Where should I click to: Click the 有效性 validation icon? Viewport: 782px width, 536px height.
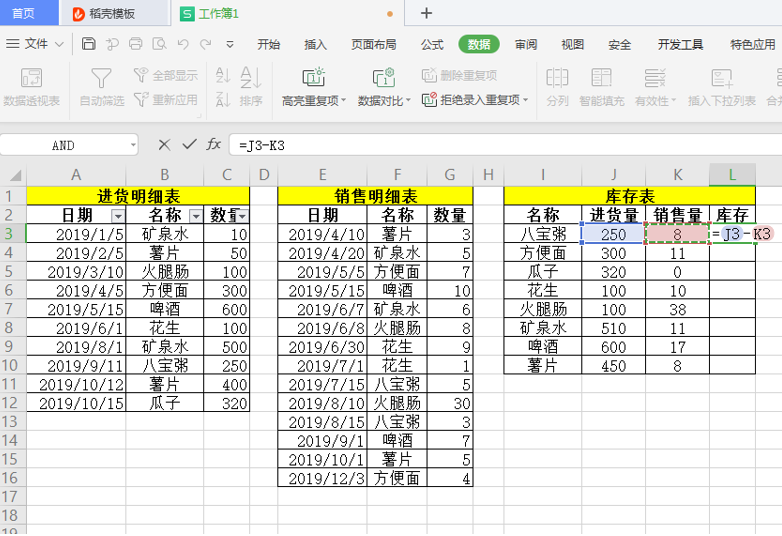[x=654, y=78]
